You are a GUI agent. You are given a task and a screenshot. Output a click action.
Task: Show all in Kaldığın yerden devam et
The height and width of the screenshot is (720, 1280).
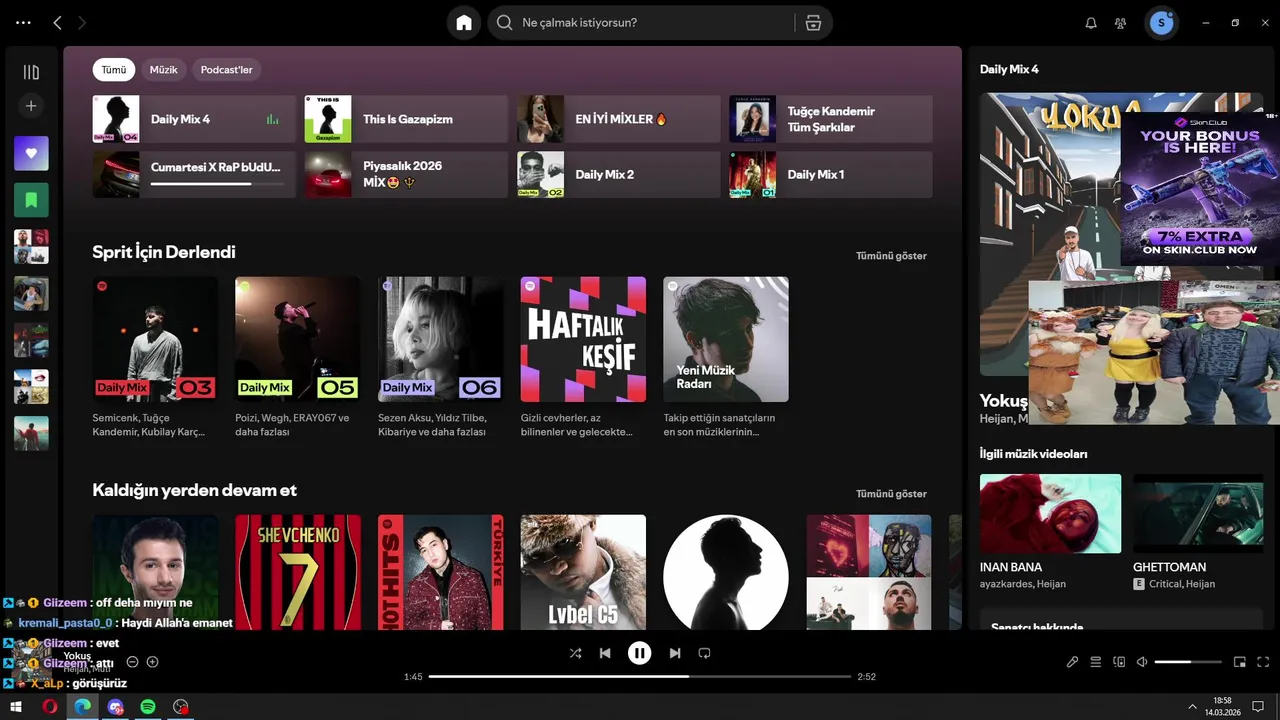coord(891,494)
